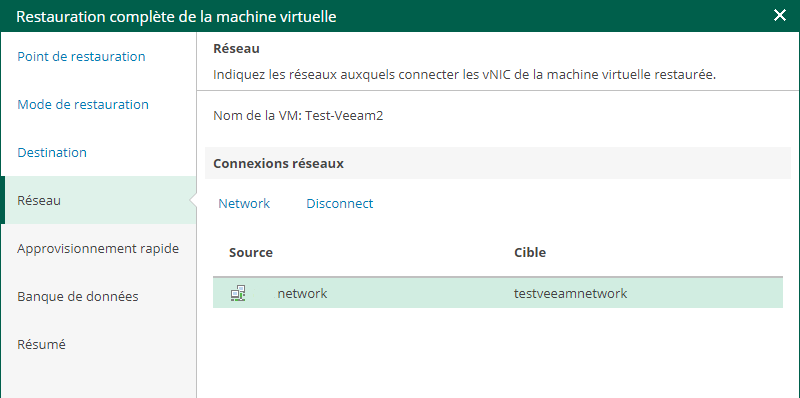Click the bold Réseau heading in main panel
The image size is (800, 398).
236,48
